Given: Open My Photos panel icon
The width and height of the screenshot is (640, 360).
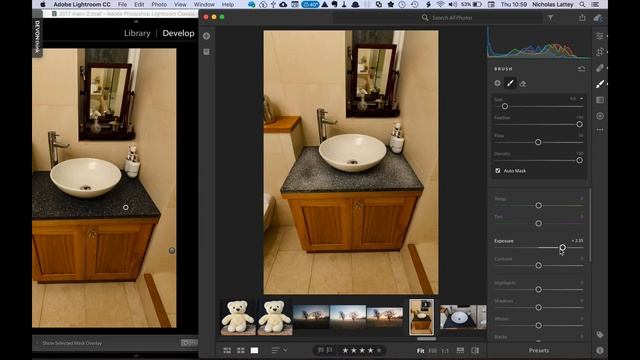Looking at the screenshot, I should pos(207,52).
